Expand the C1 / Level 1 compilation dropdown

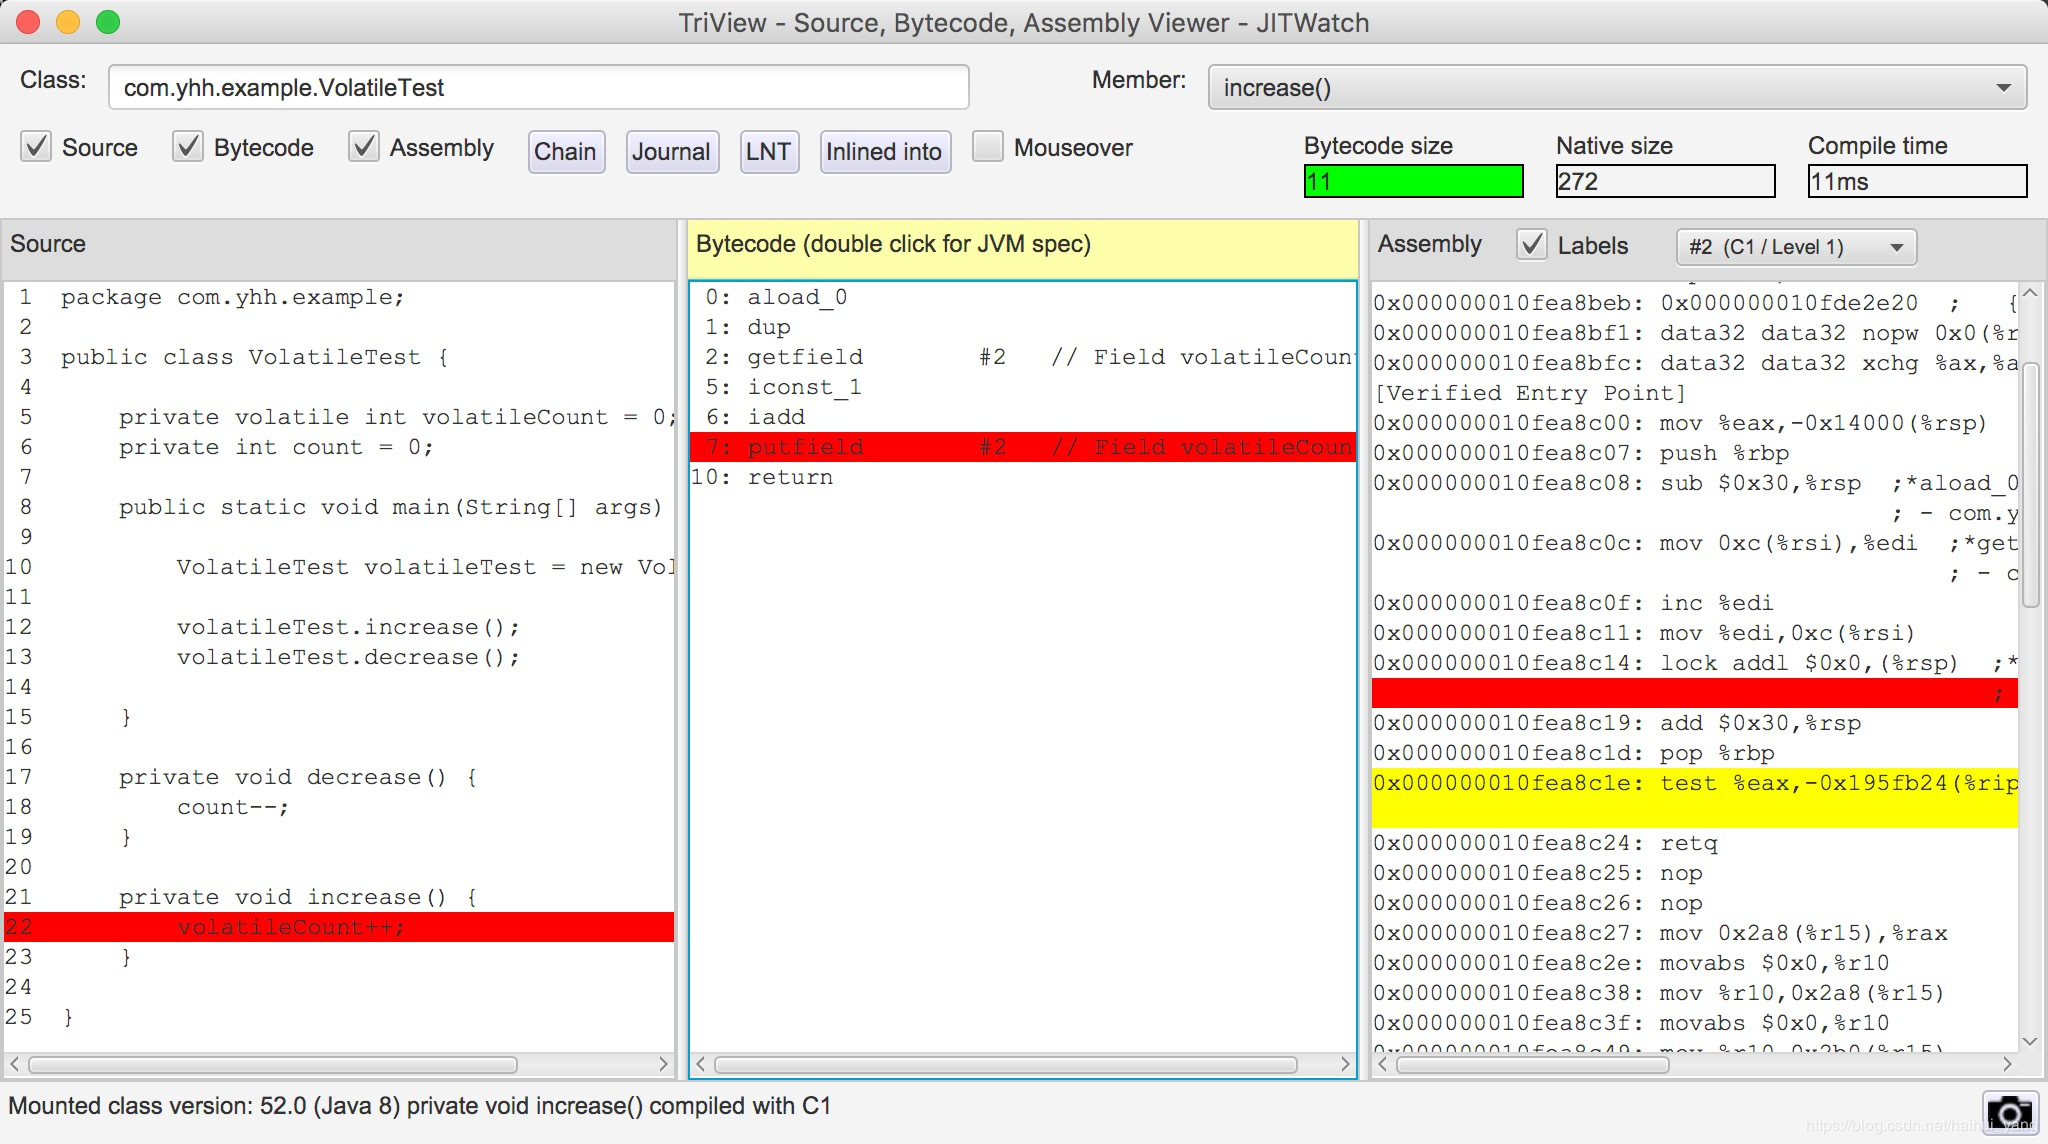(x=1796, y=247)
